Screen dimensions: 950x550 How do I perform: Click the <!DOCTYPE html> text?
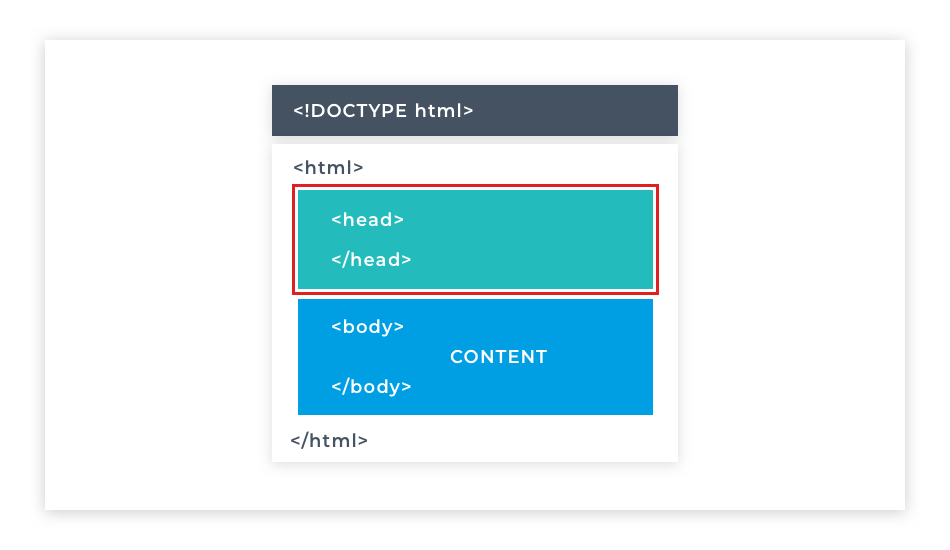[383, 111]
